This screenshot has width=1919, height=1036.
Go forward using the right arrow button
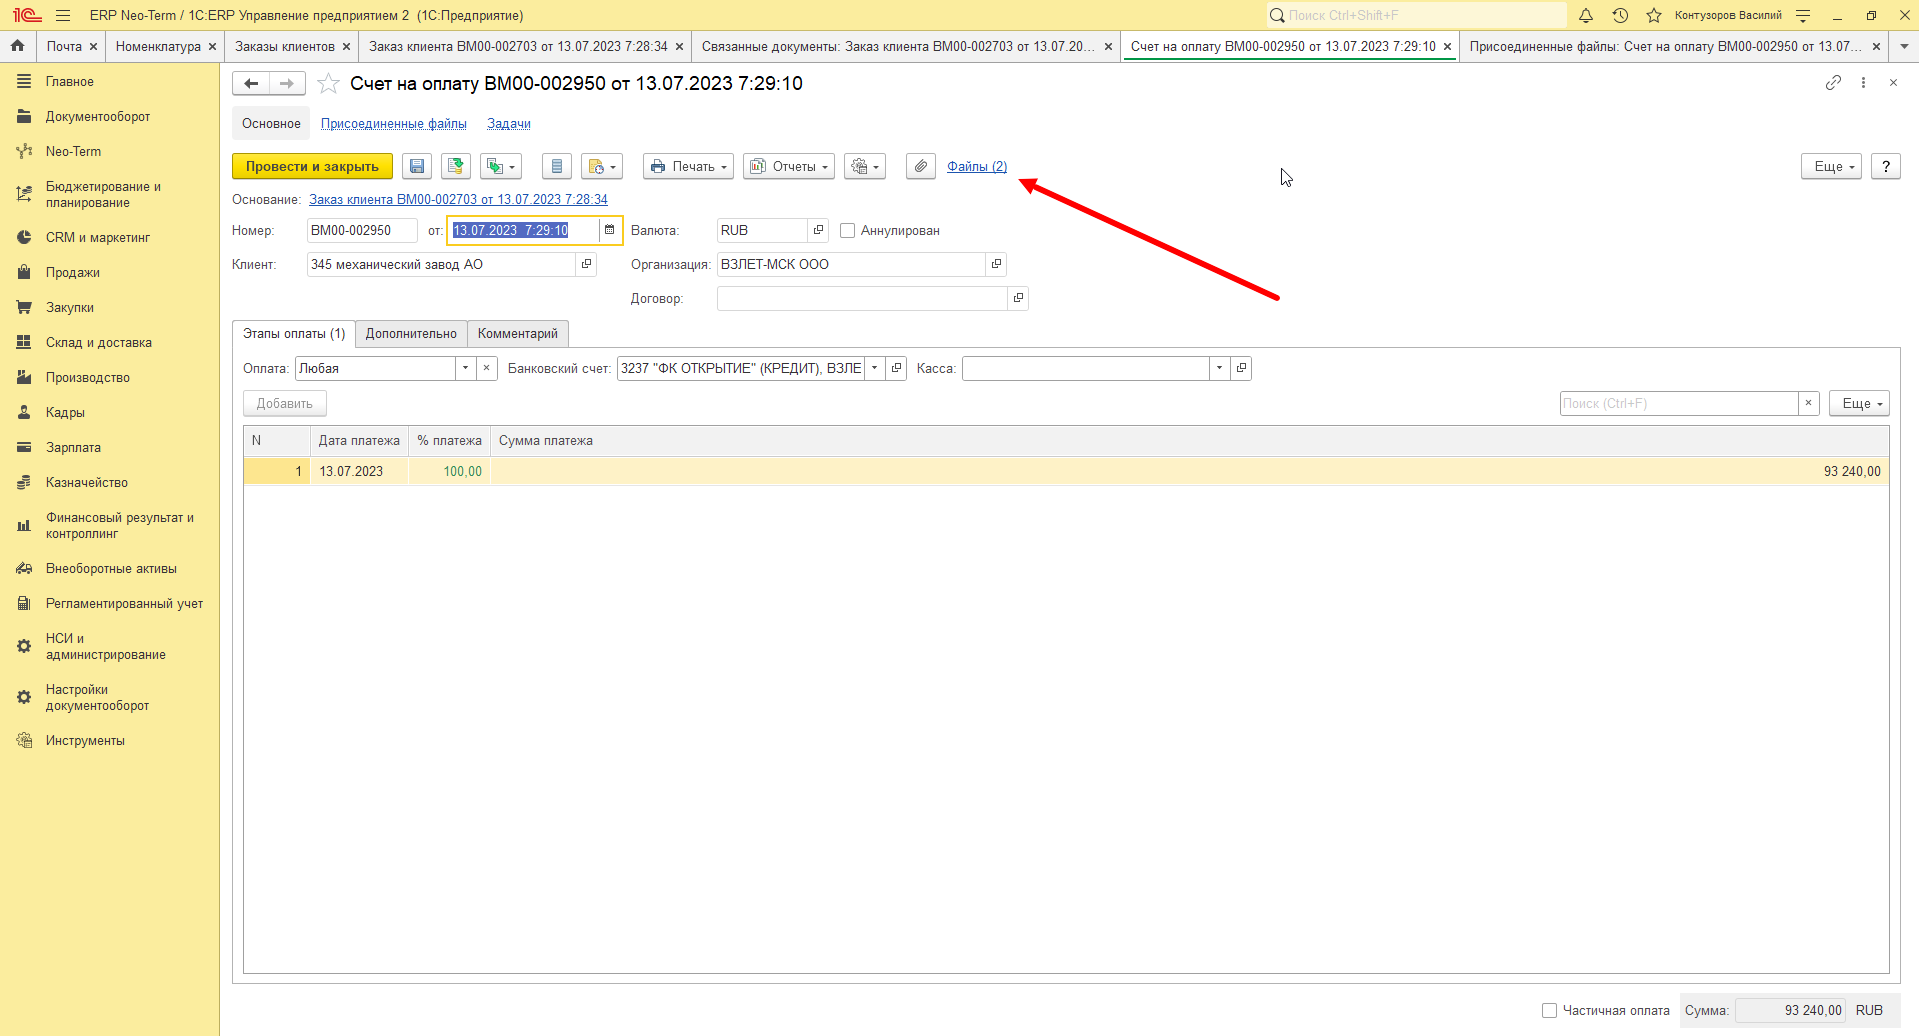(x=287, y=83)
